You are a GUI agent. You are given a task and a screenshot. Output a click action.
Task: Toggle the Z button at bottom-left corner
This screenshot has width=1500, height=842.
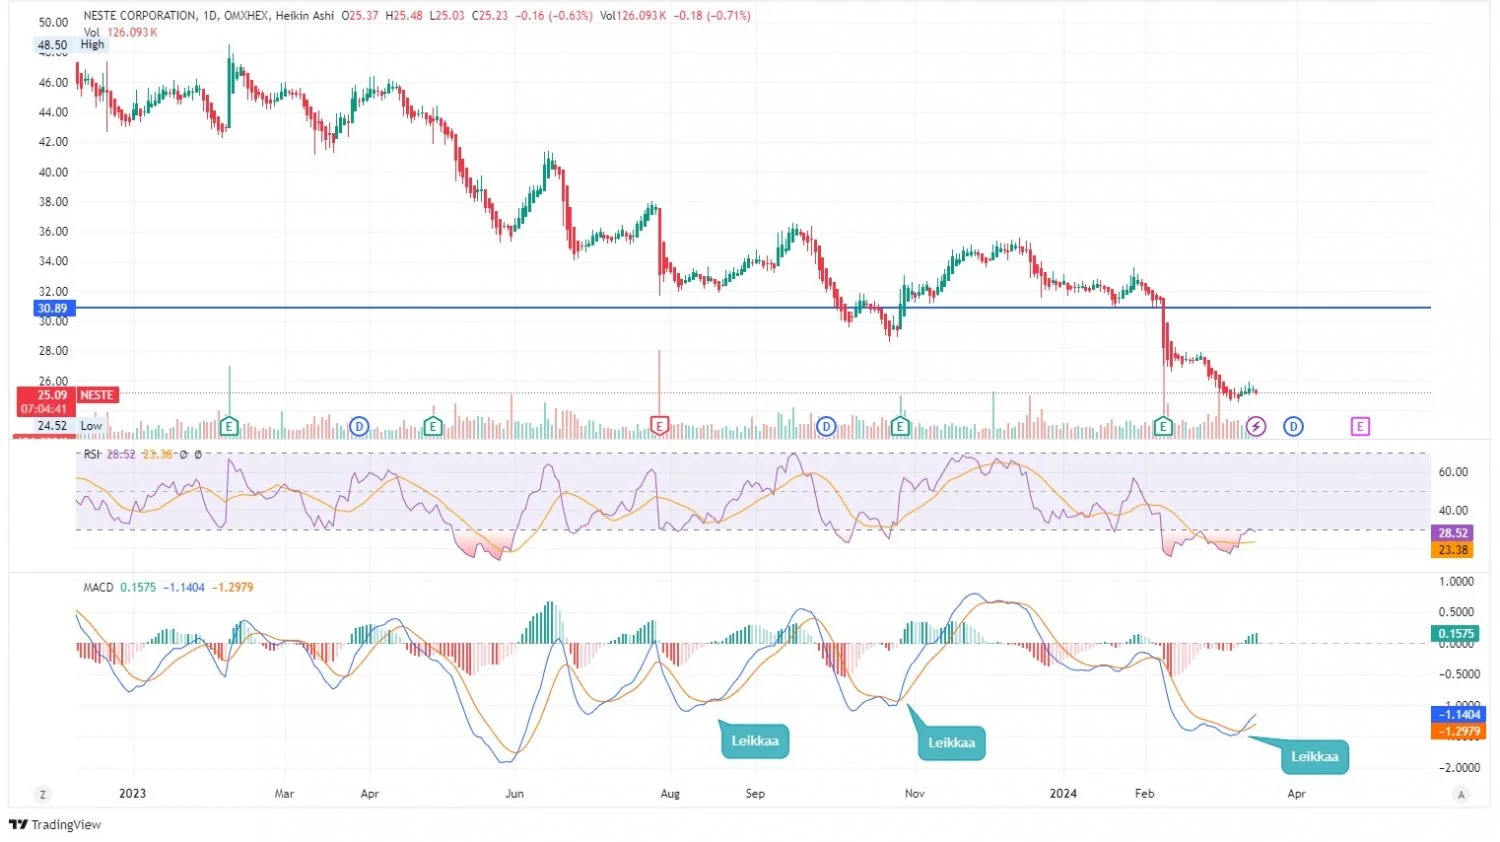click(43, 795)
